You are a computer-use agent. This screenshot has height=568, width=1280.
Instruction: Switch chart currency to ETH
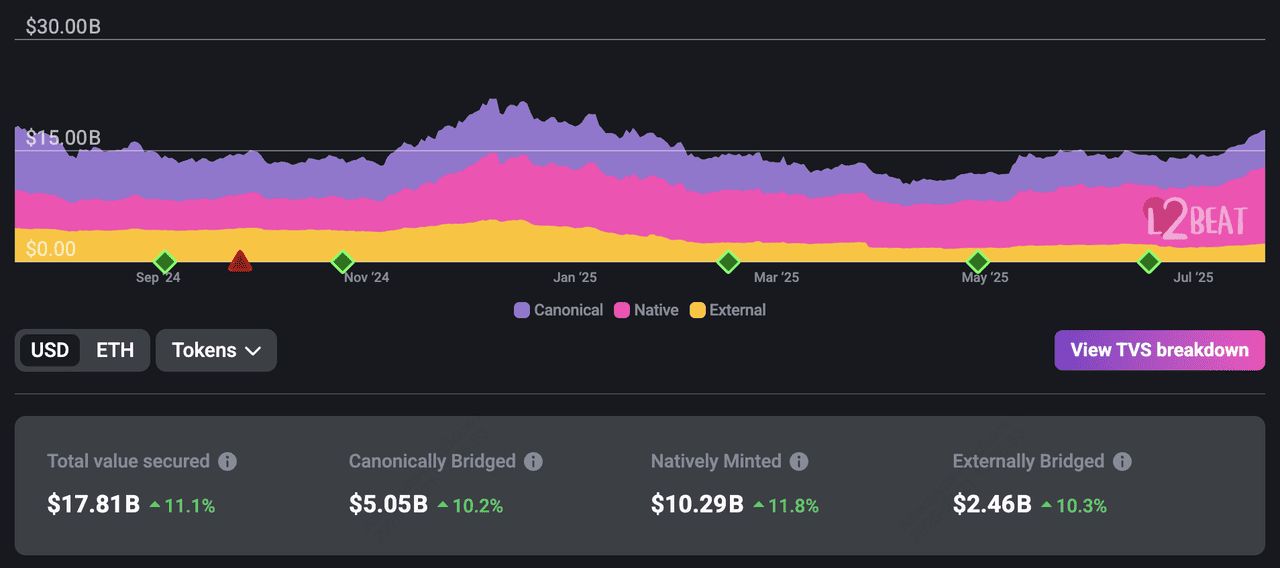tap(115, 350)
